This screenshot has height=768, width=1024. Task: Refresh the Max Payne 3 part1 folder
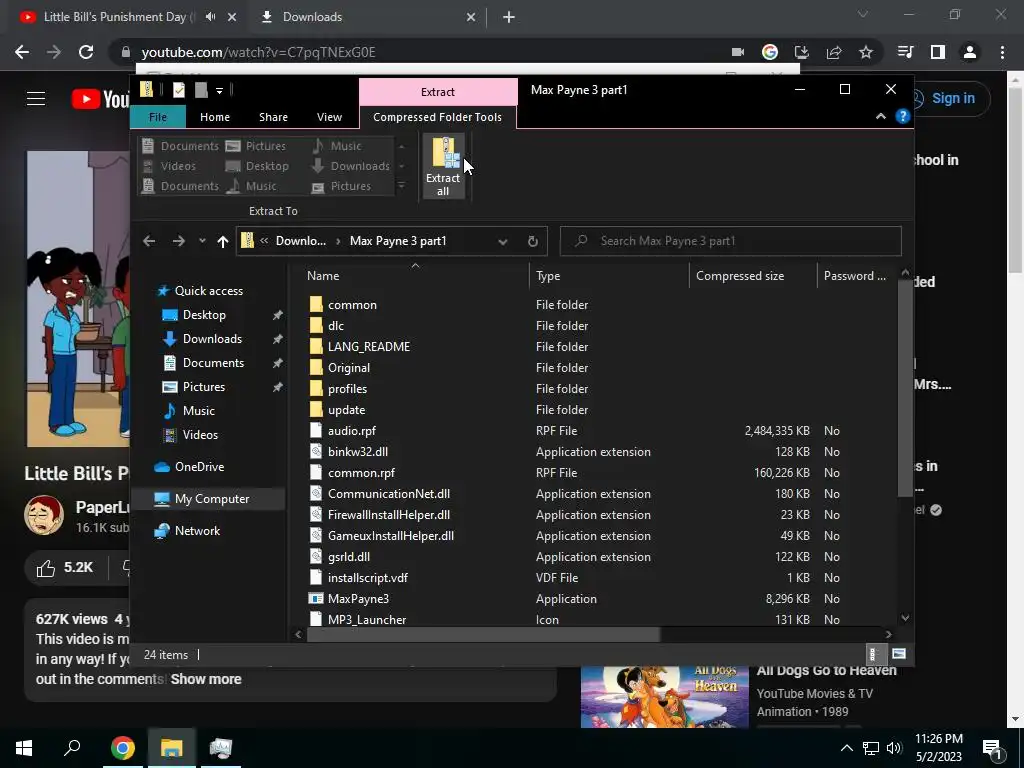(x=533, y=241)
